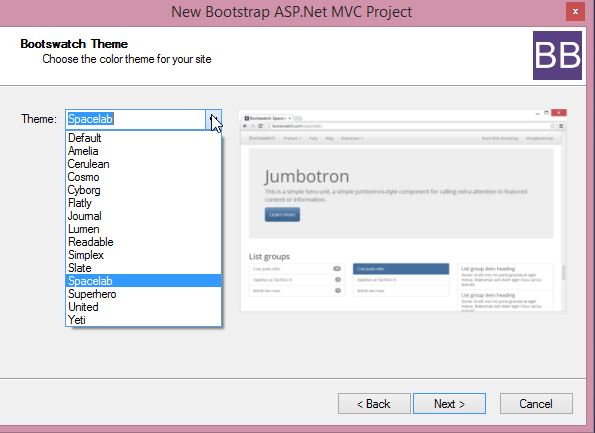Select the Journal theme entry

[x=143, y=216]
